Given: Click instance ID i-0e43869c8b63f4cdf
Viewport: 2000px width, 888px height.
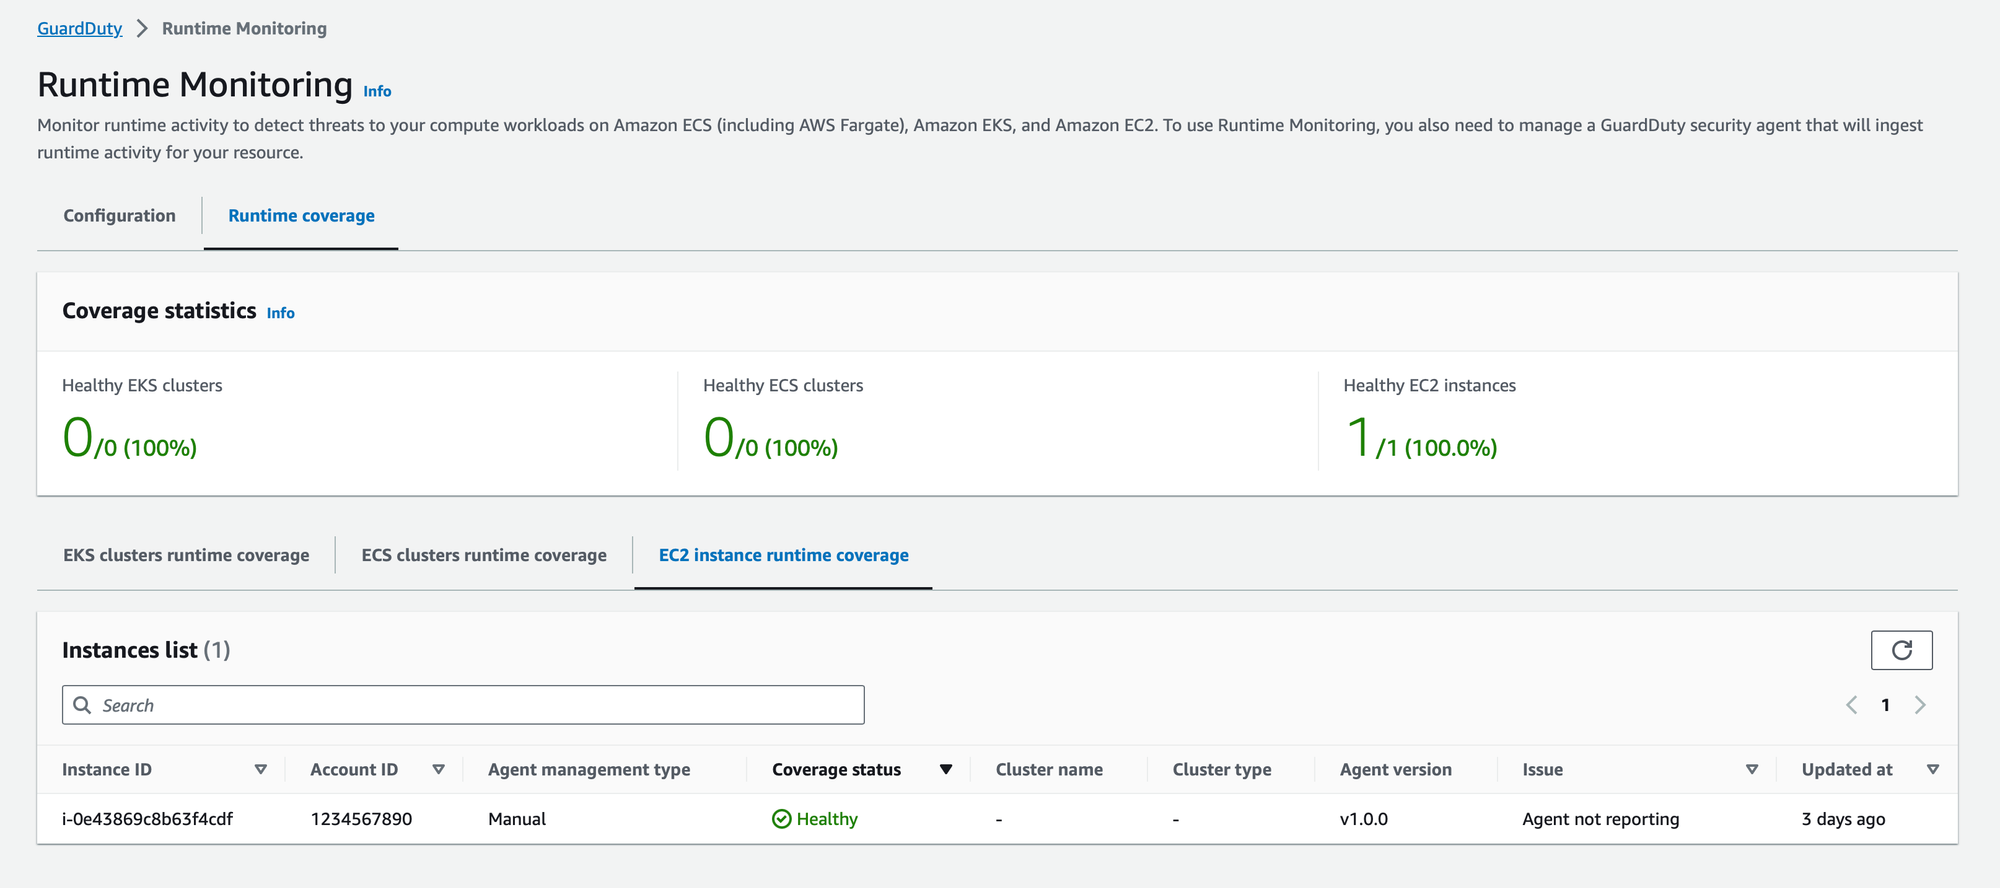Looking at the screenshot, I should [x=147, y=819].
